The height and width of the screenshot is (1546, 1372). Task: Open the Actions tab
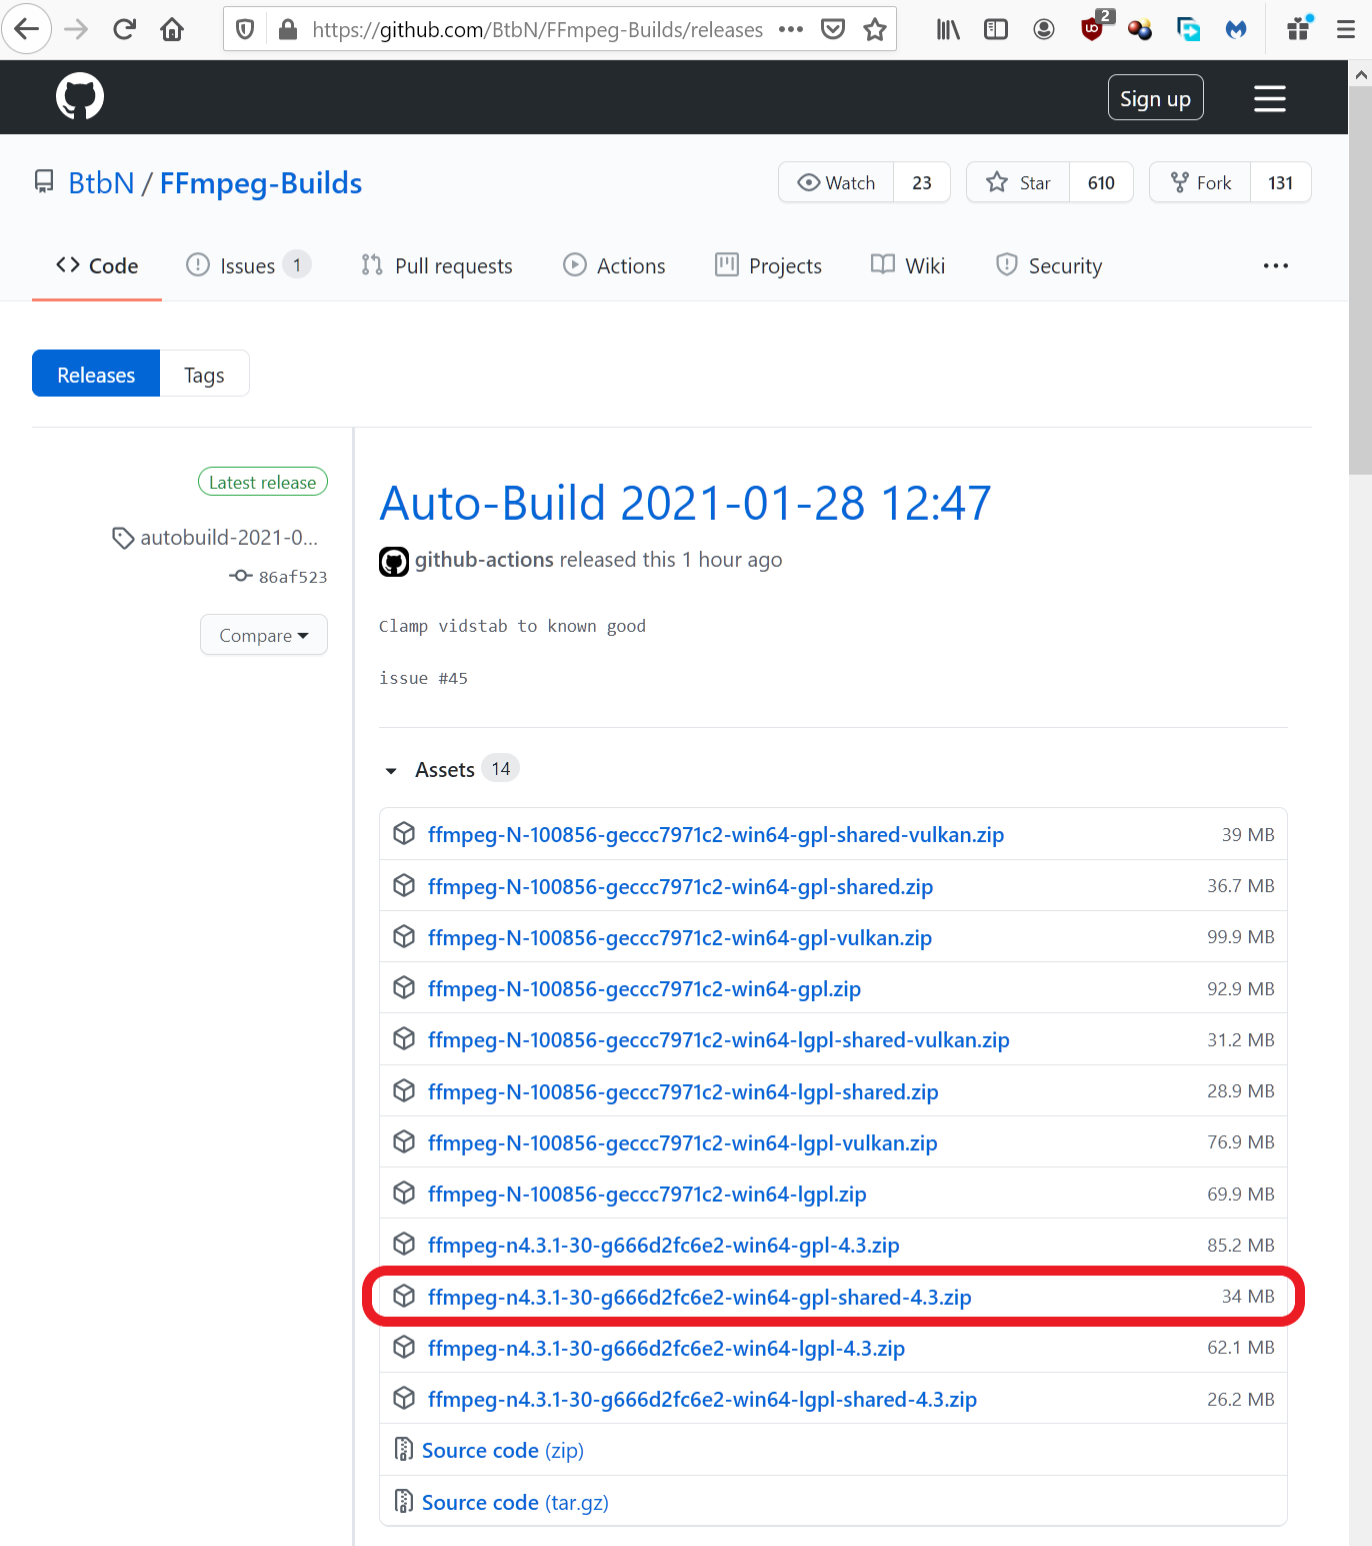pyautogui.click(x=614, y=266)
